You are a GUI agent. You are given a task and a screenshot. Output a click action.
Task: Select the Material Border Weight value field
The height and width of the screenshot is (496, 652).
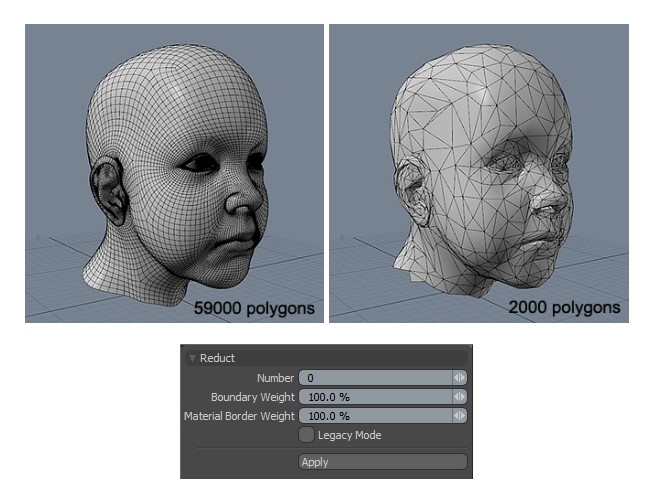pyautogui.click(x=374, y=416)
